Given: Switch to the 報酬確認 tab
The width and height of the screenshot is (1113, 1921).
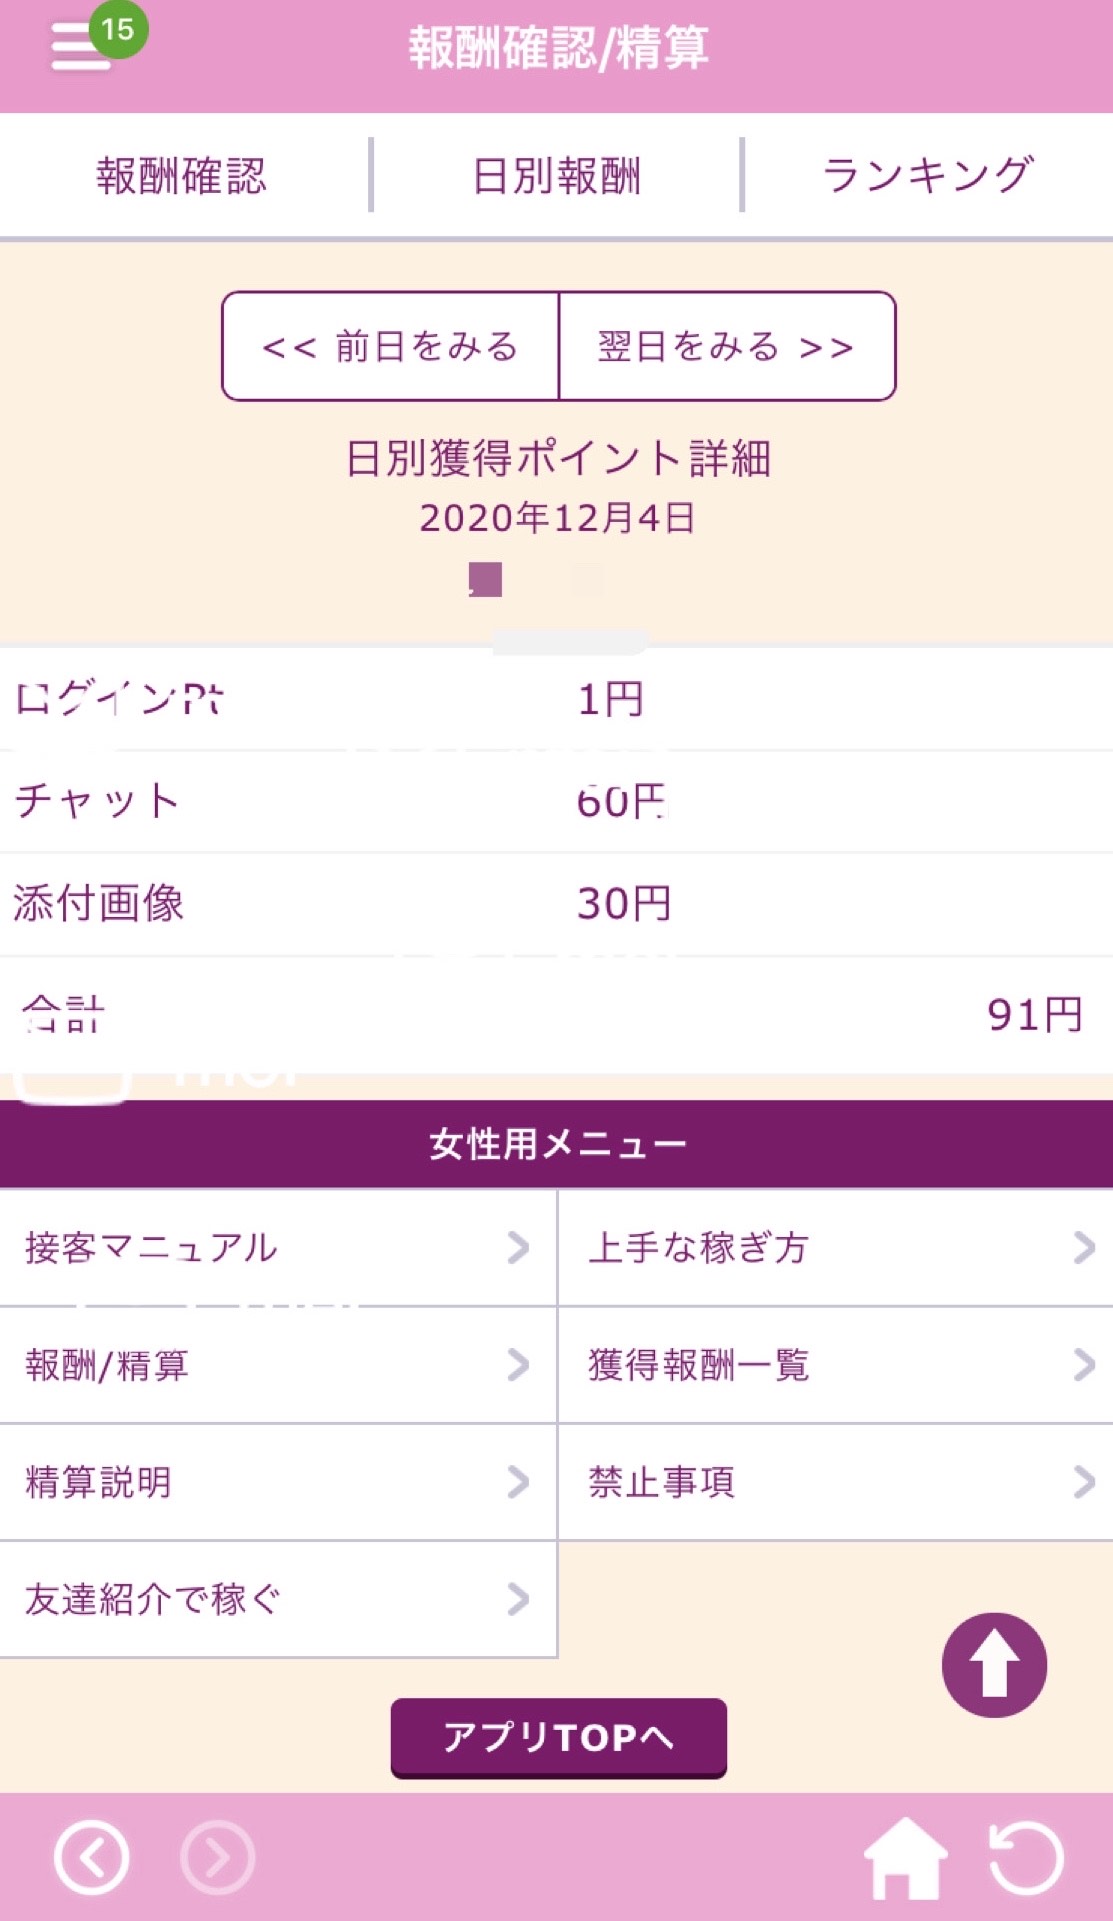Looking at the screenshot, I should (182, 176).
